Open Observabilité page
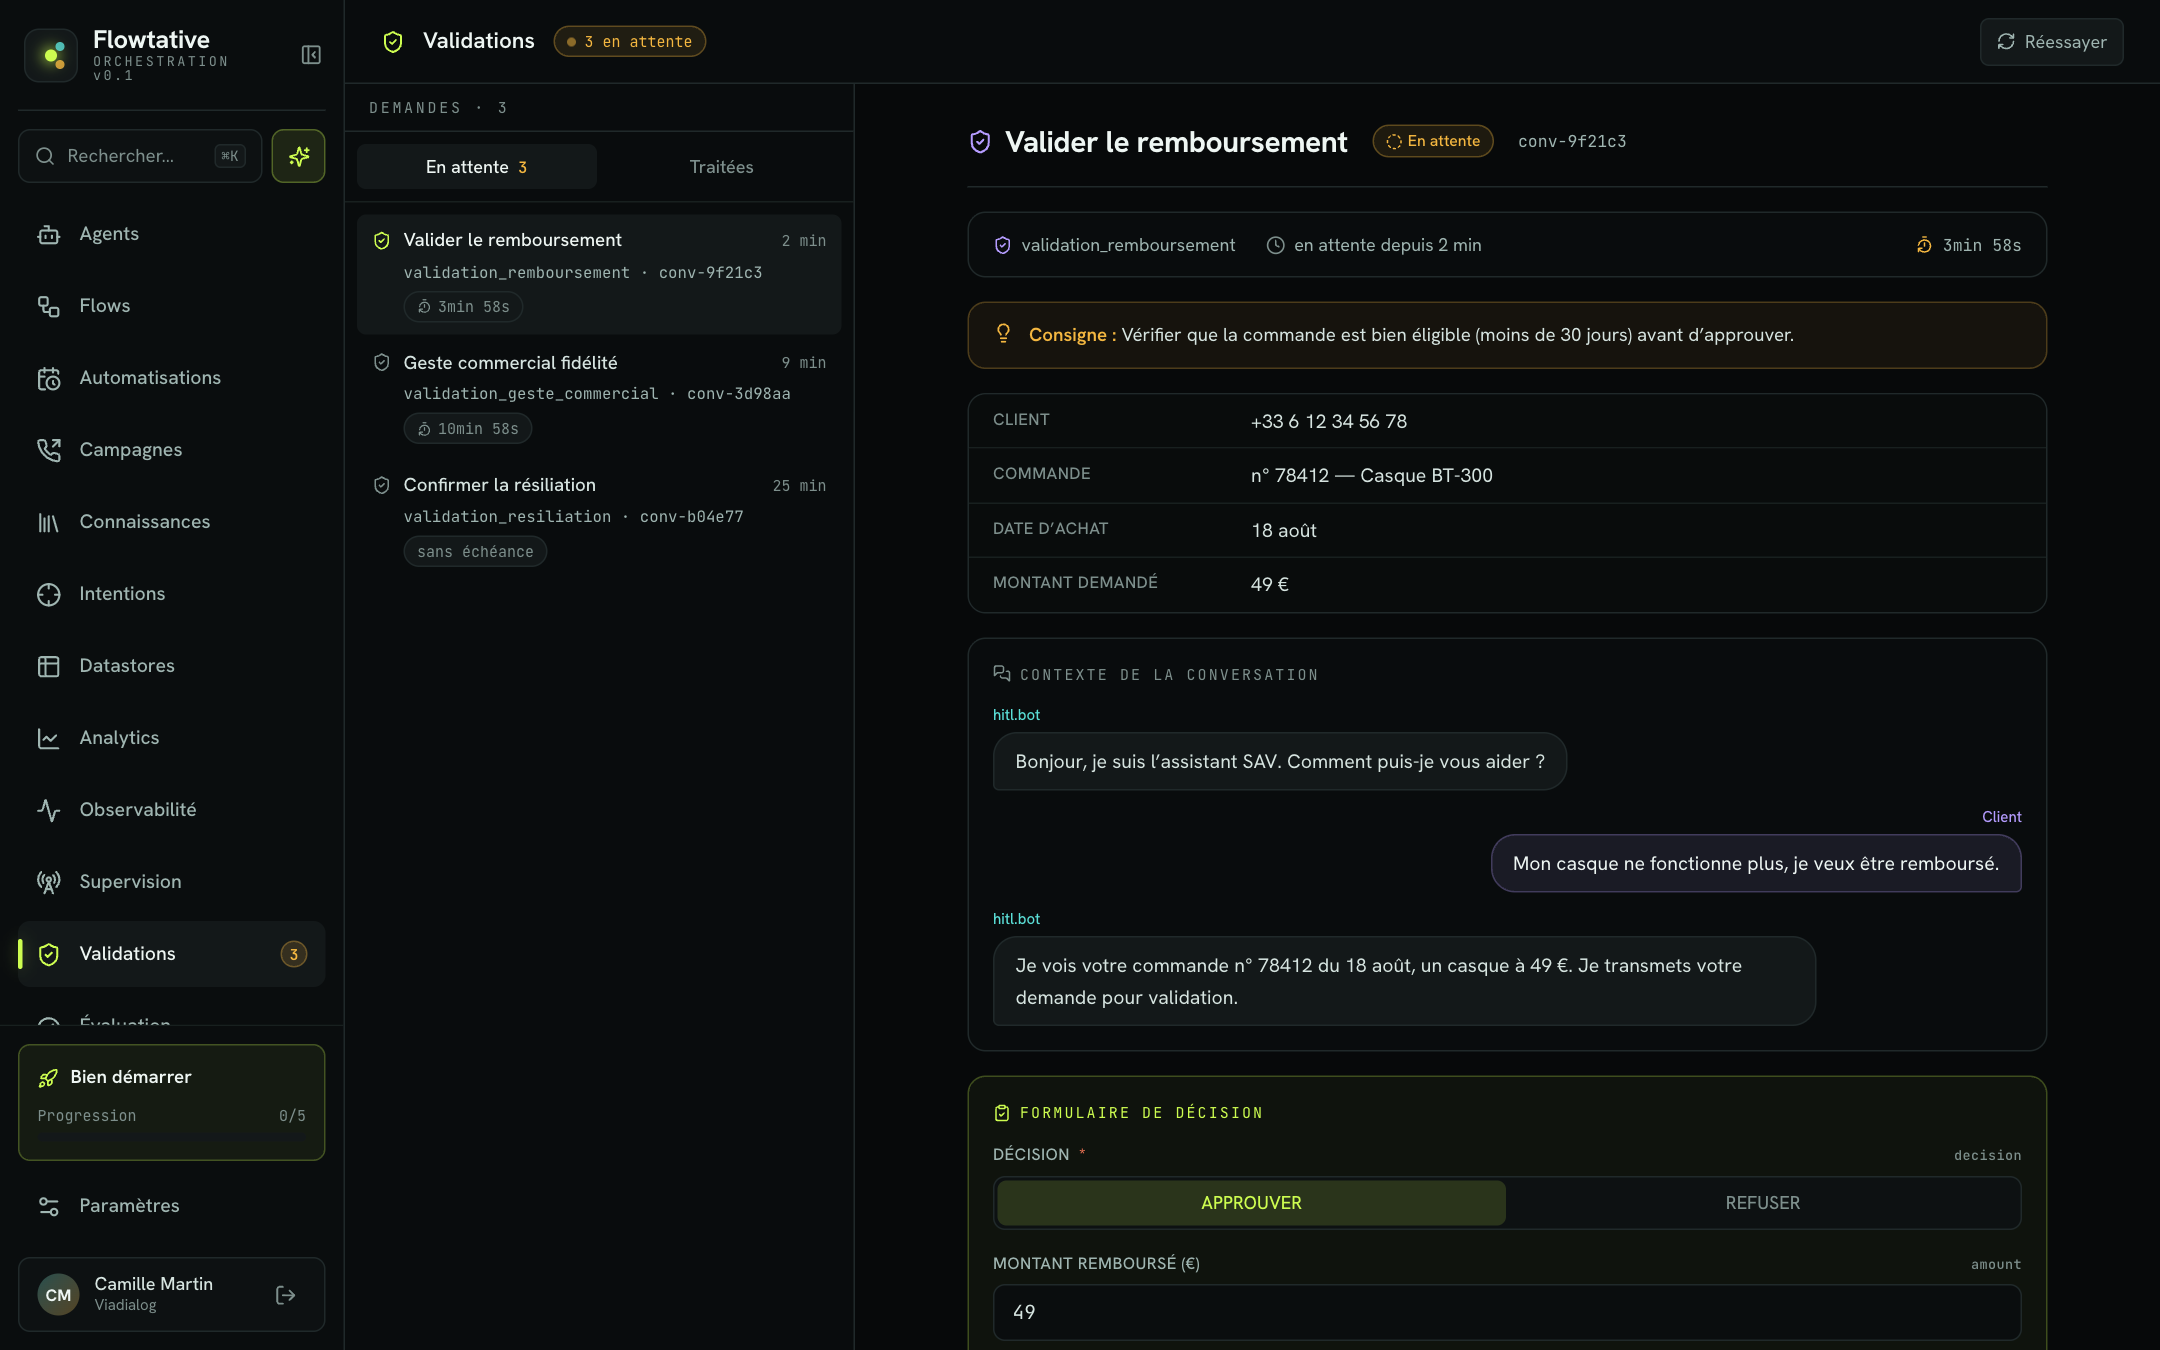This screenshot has width=2160, height=1350. (x=171, y=810)
